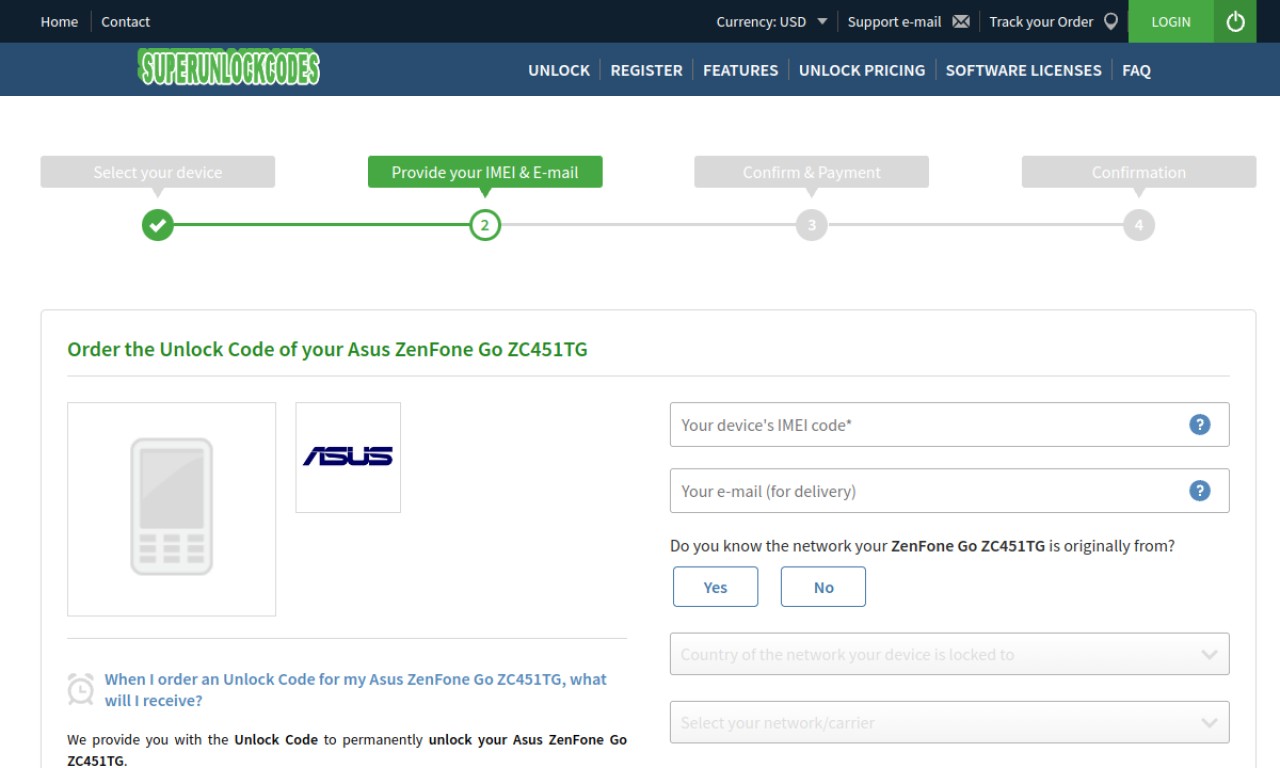Click the Asus brand logo thumbnail

tap(348, 457)
